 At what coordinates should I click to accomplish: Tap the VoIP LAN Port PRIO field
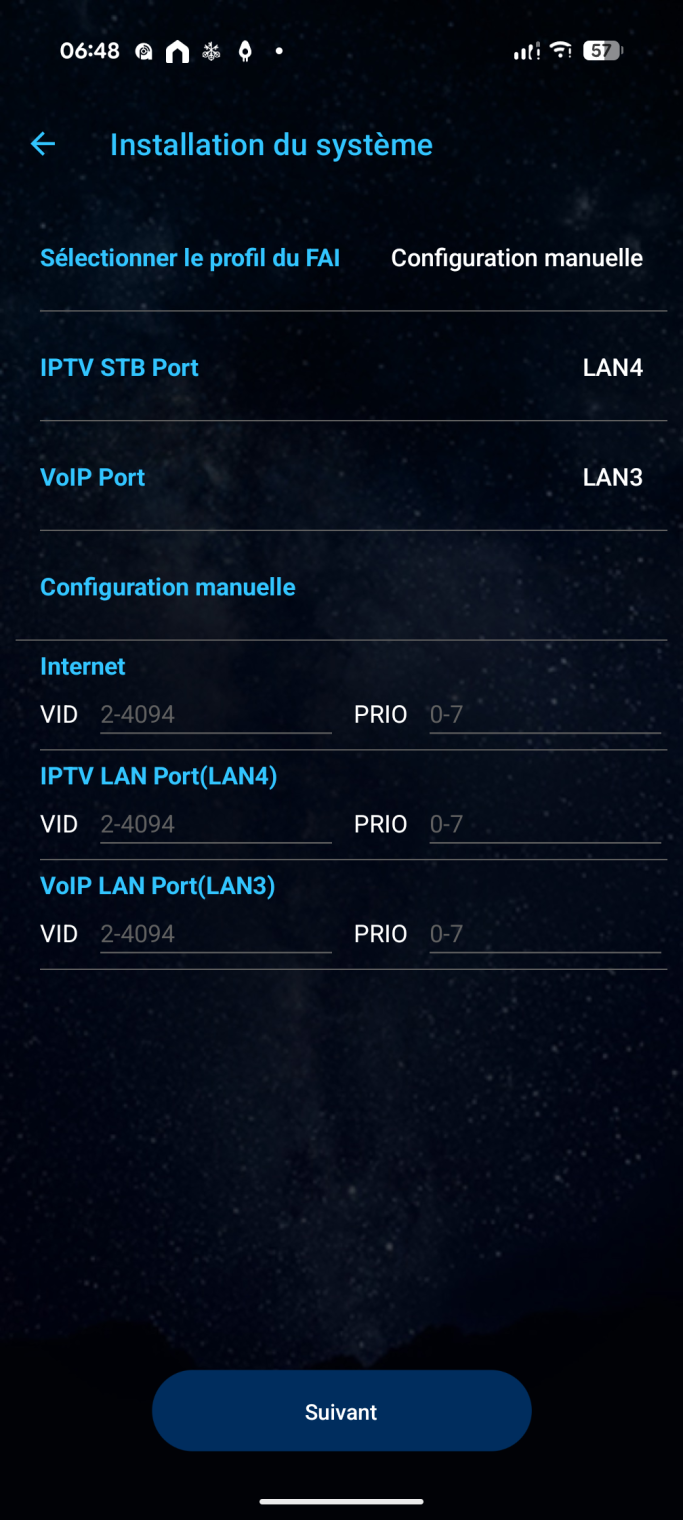544,934
